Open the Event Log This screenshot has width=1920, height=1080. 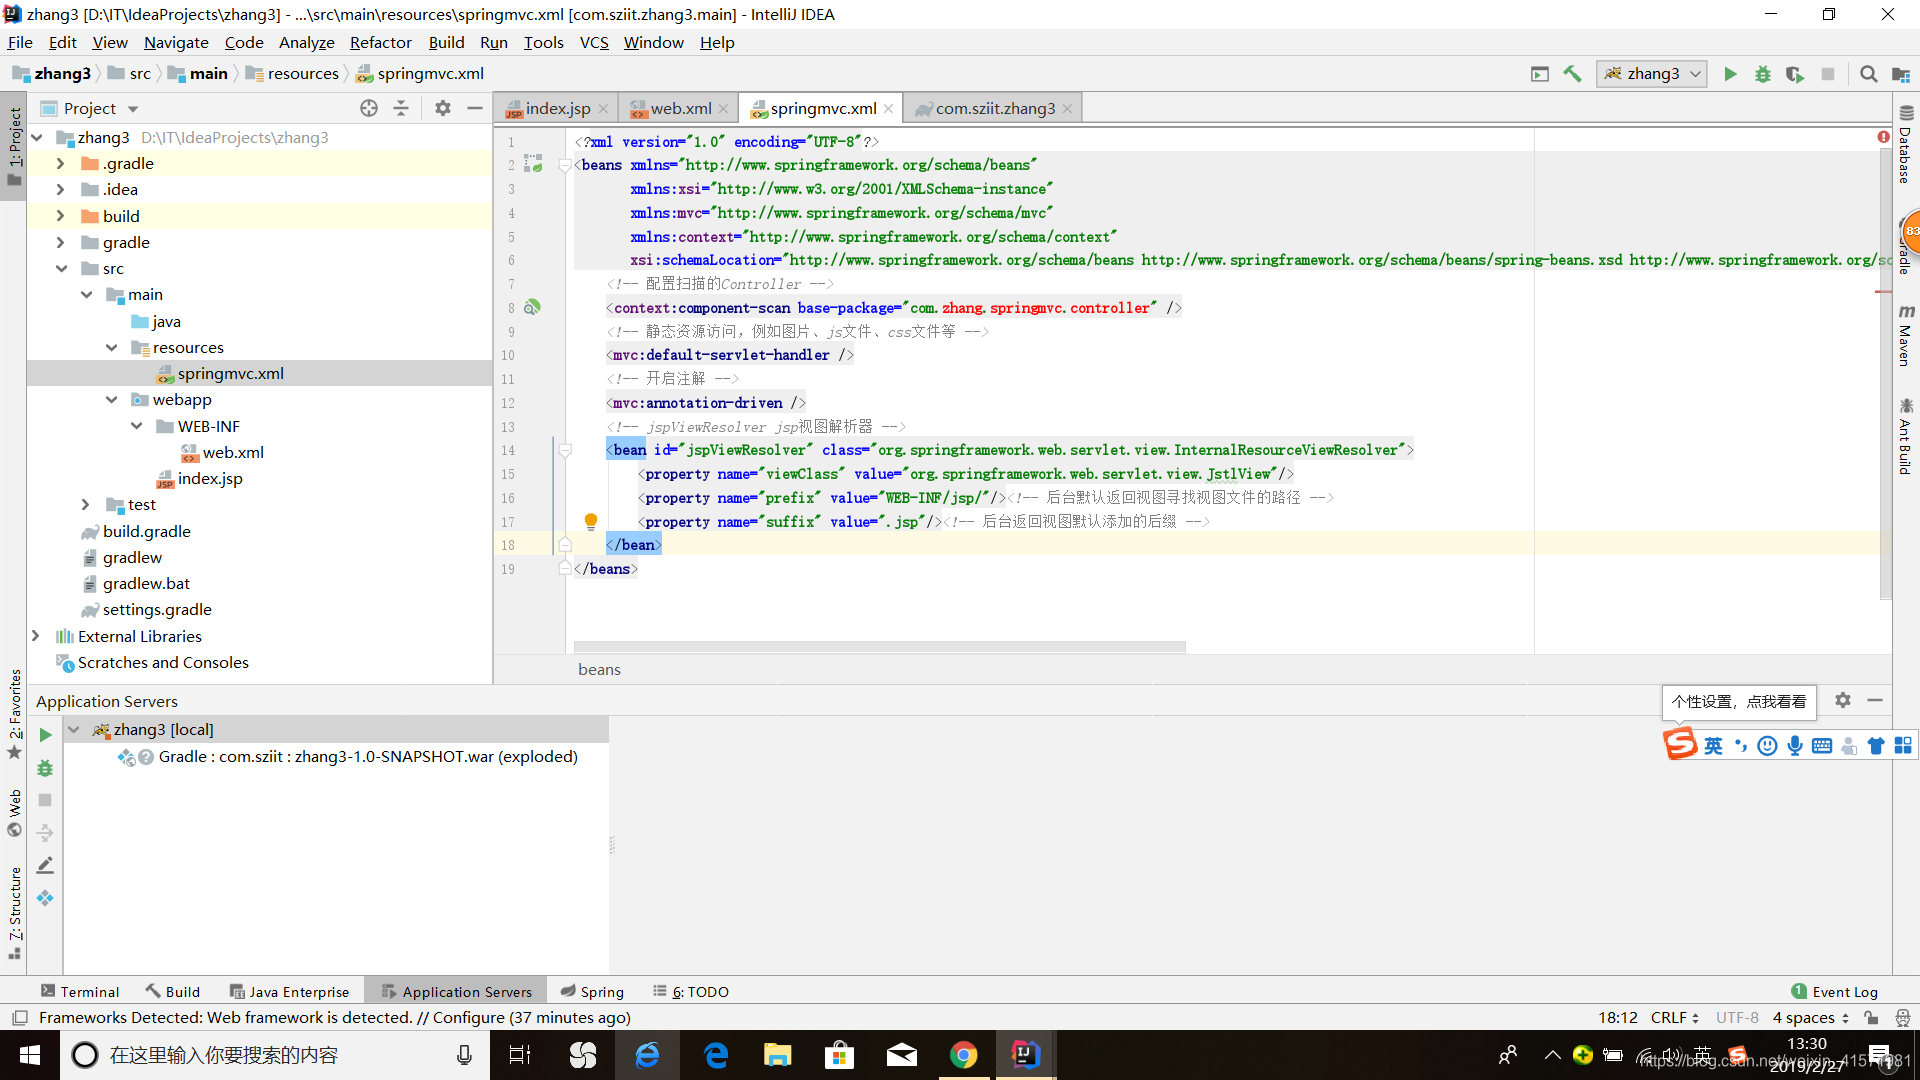coord(1835,991)
